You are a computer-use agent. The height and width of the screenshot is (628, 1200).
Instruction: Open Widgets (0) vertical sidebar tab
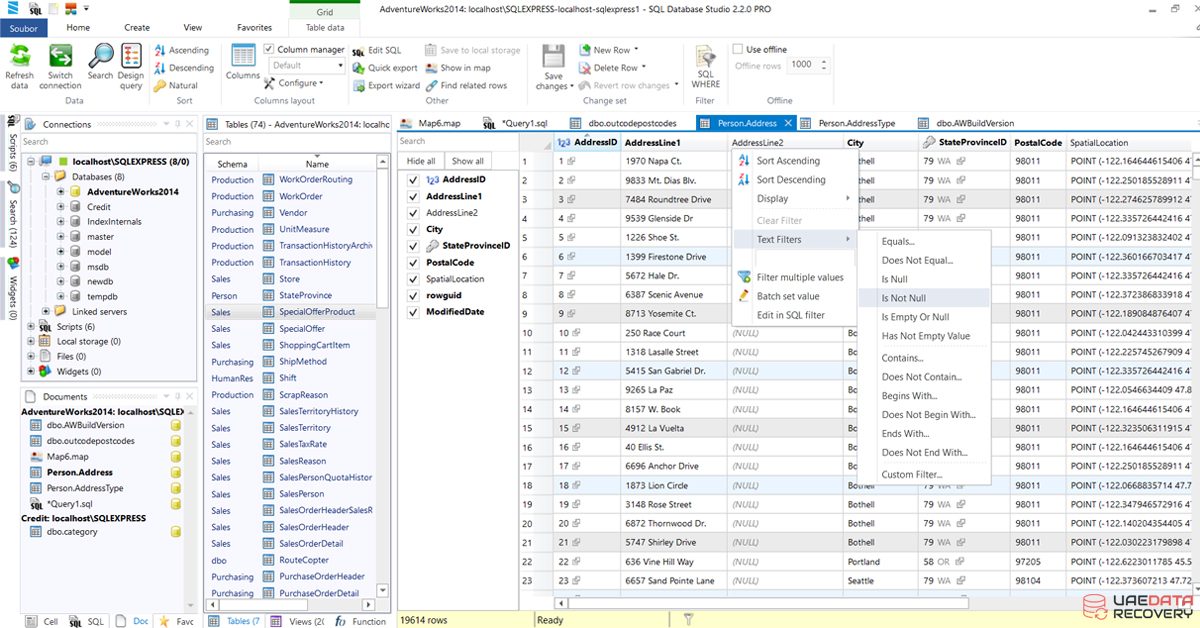(12, 289)
